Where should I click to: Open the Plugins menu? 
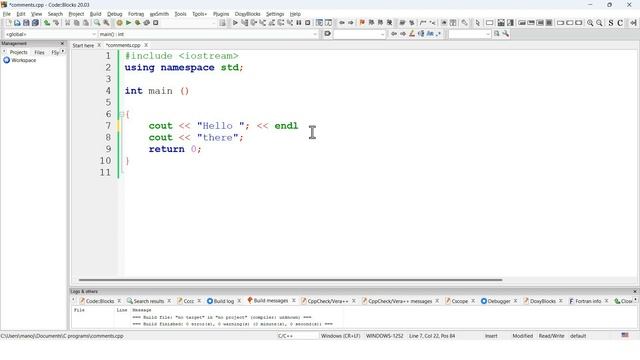coord(221,14)
